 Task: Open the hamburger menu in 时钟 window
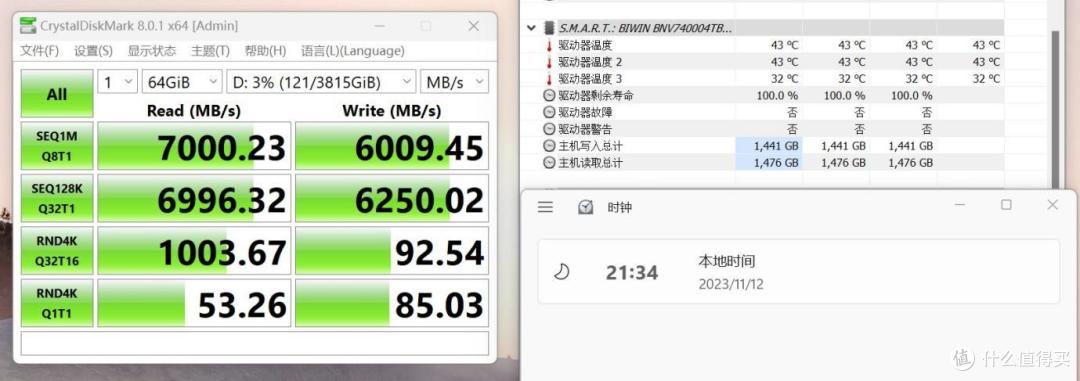545,207
